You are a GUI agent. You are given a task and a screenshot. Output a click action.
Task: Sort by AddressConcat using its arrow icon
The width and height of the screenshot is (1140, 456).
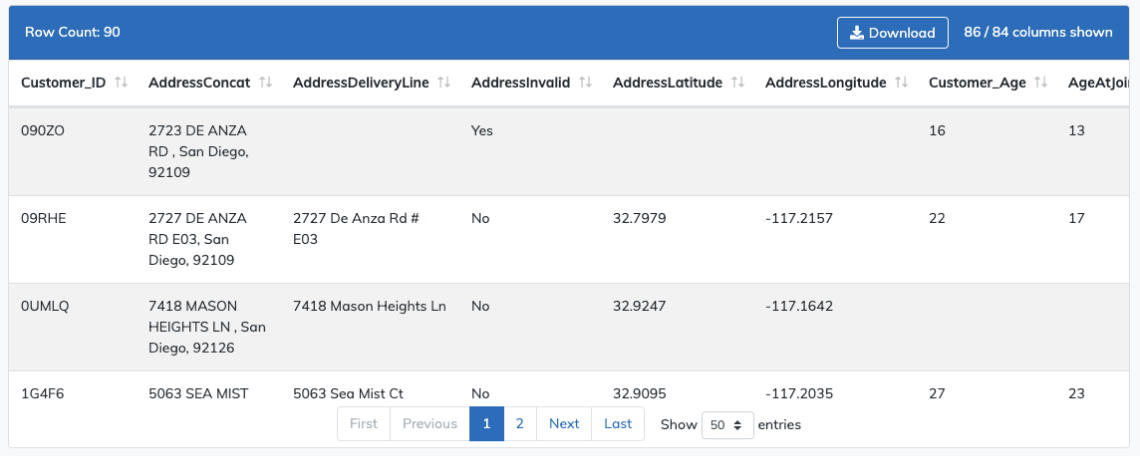[266, 83]
